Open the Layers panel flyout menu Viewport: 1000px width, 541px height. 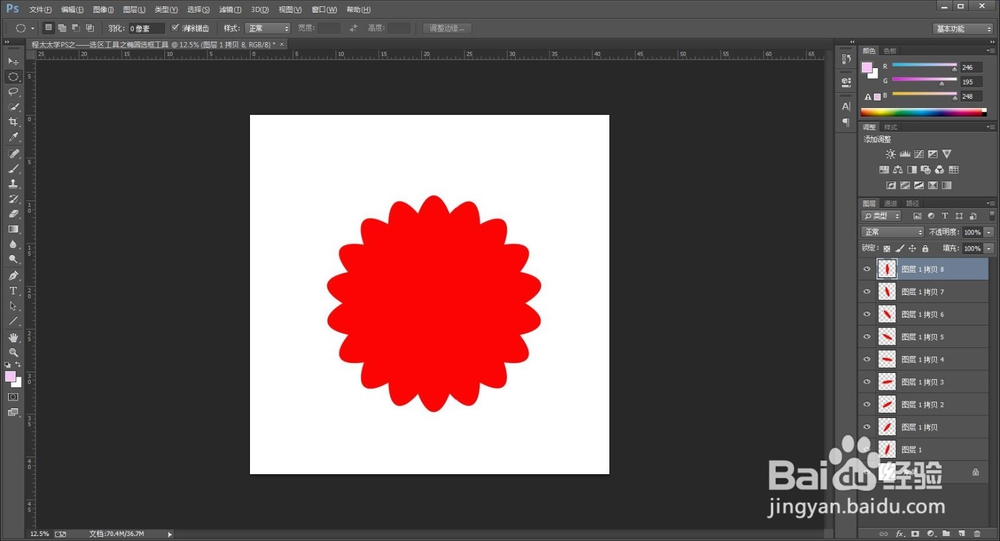989,204
